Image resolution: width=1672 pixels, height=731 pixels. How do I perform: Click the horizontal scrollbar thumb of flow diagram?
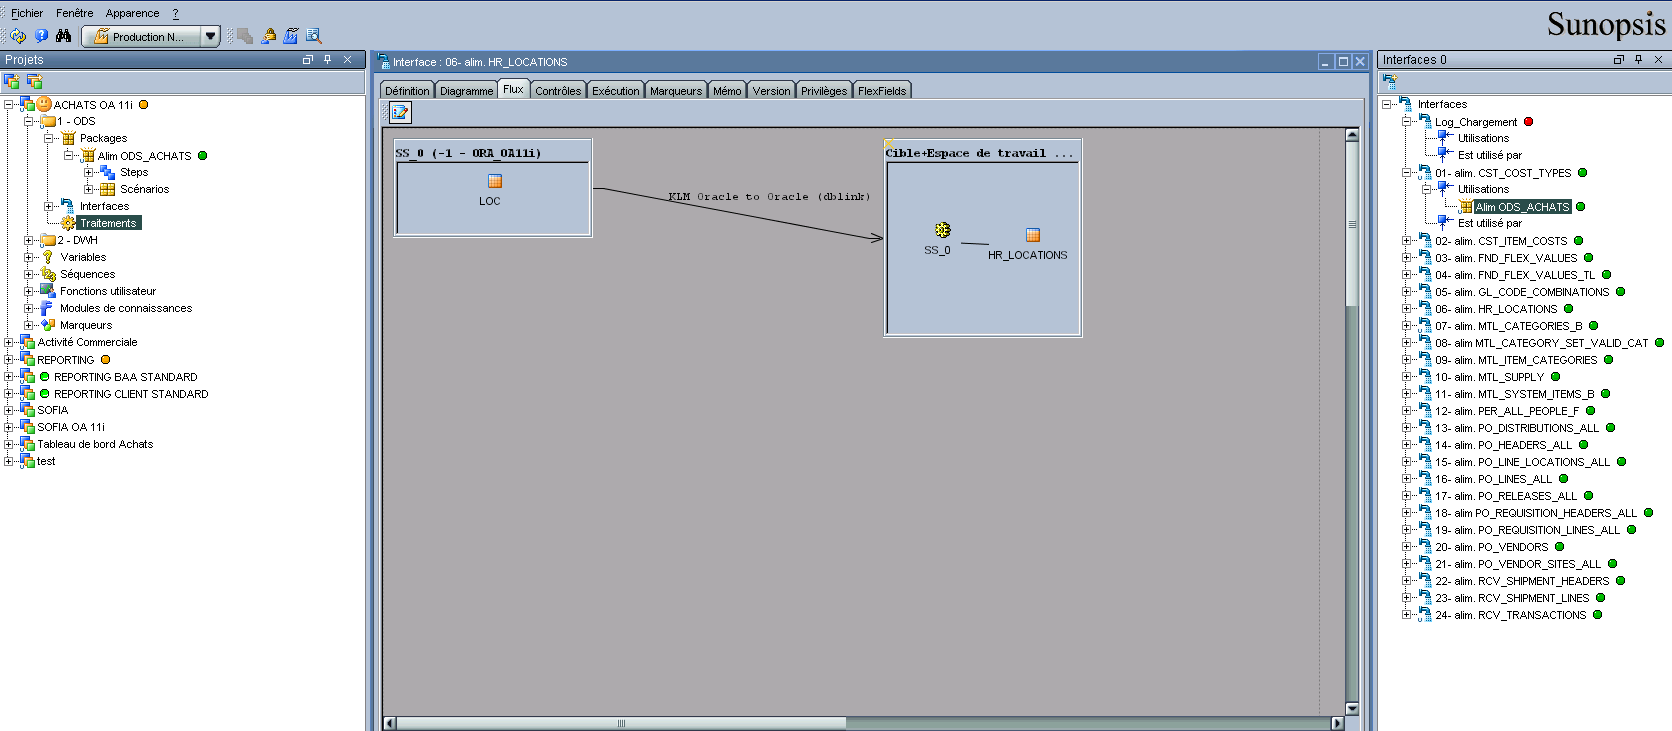pyautogui.click(x=621, y=723)
